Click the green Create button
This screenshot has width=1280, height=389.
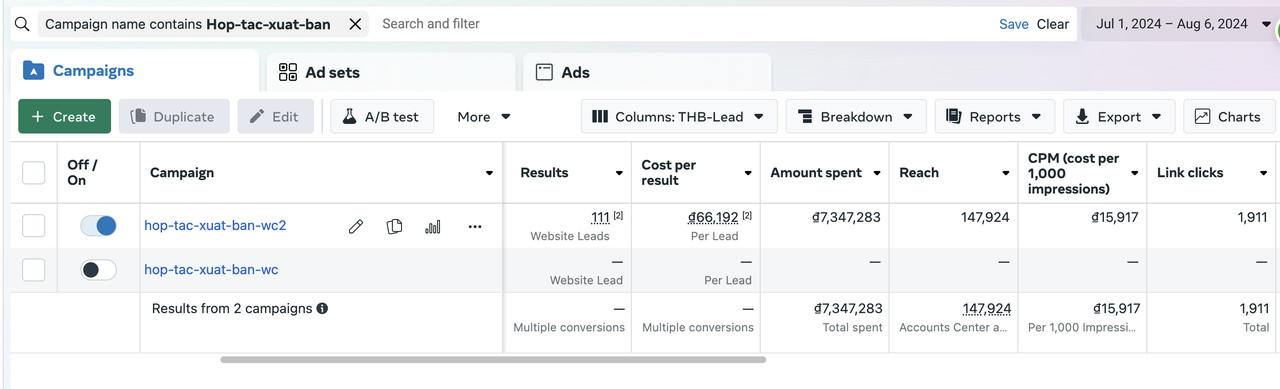pyautogui.click(x=64, y=117)
